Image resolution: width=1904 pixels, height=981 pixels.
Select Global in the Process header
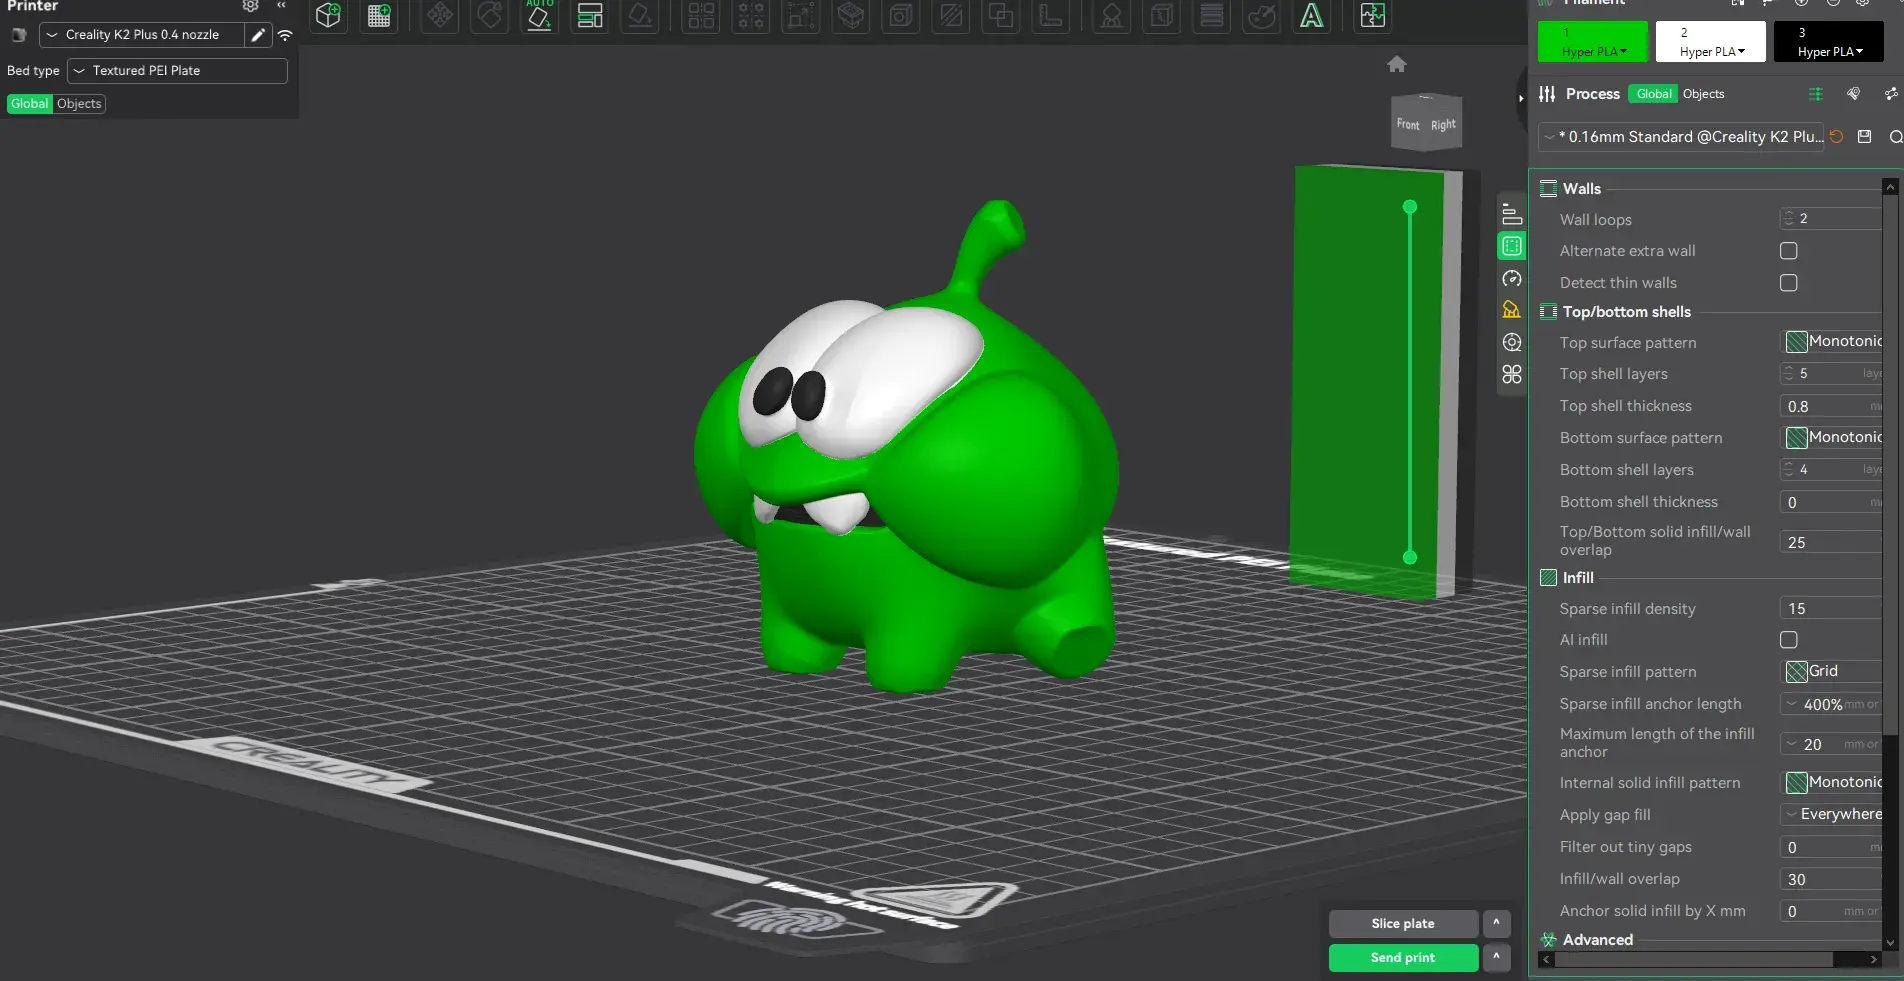pyautogui.click(x=1654, y=94)
